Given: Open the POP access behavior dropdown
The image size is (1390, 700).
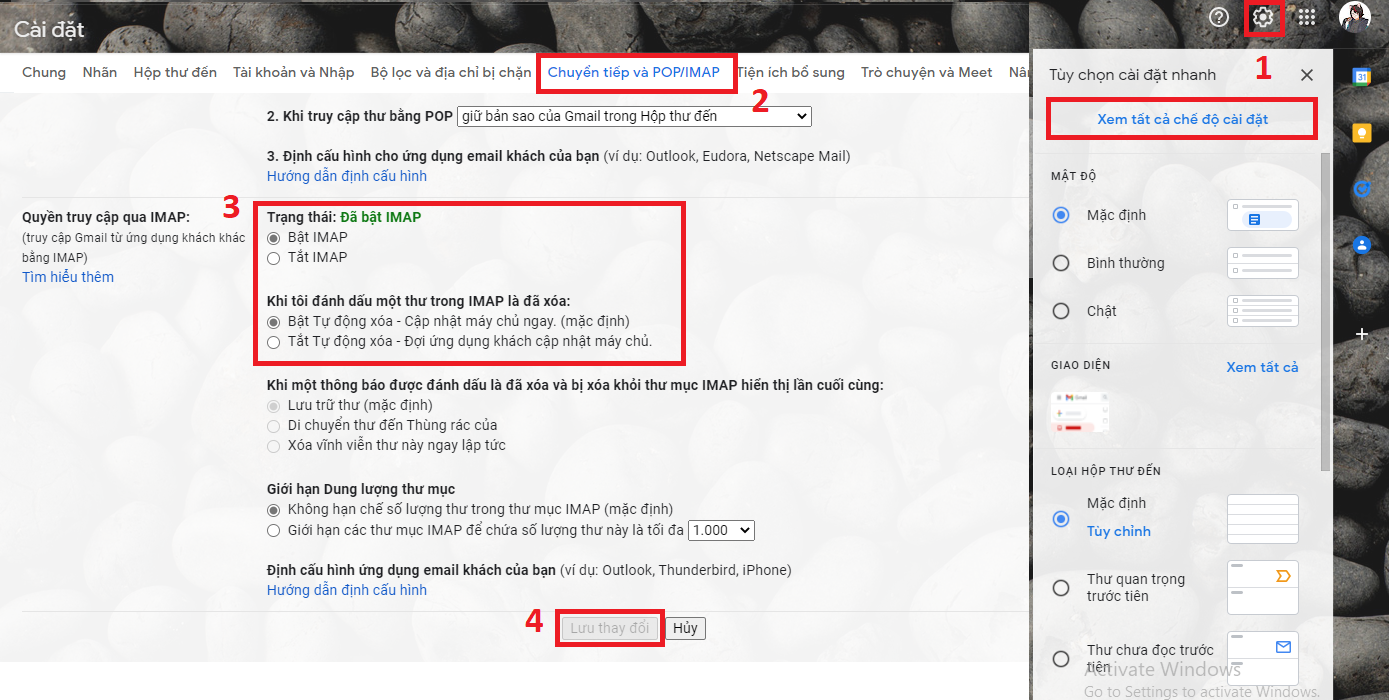Looking at the screenshot, I should [634, 117].
